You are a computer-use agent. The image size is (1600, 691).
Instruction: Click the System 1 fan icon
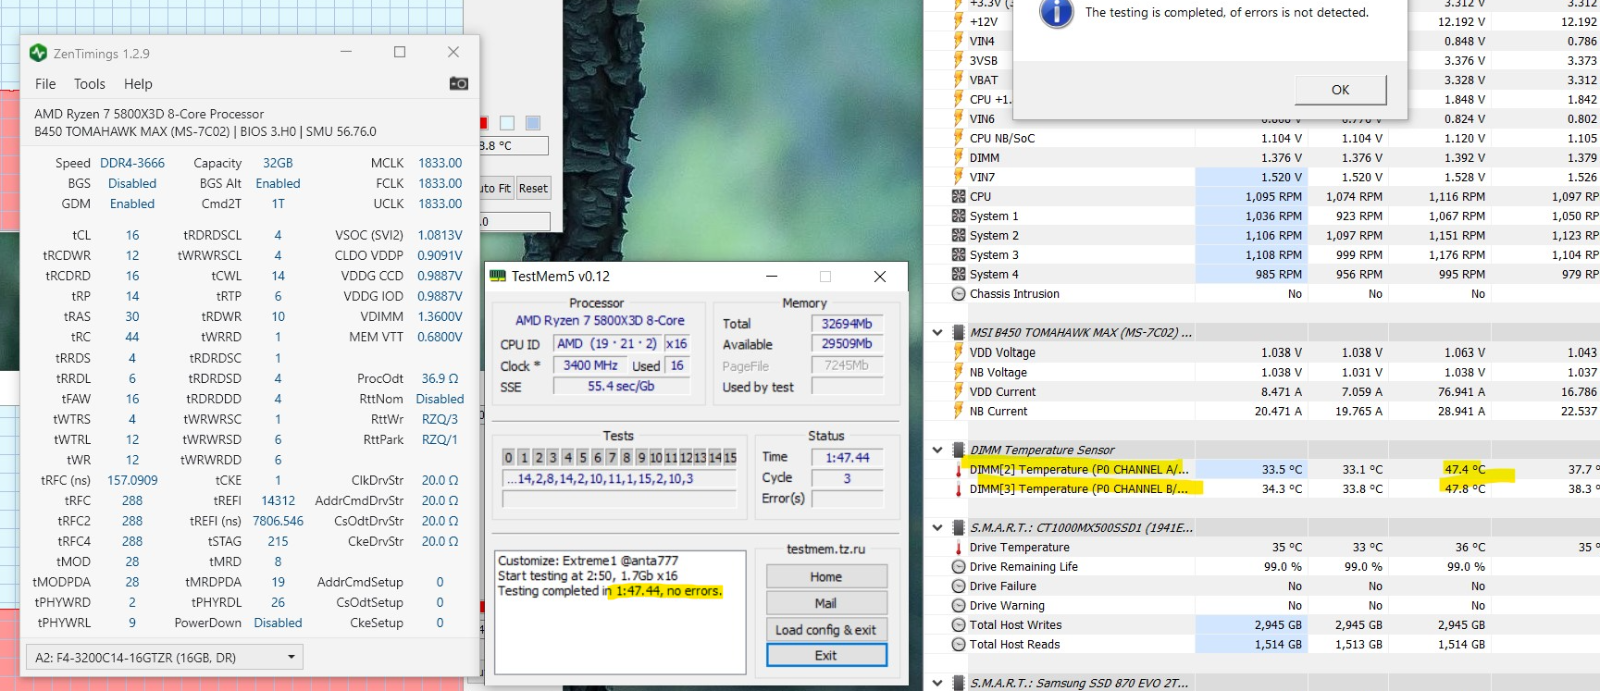958,216
